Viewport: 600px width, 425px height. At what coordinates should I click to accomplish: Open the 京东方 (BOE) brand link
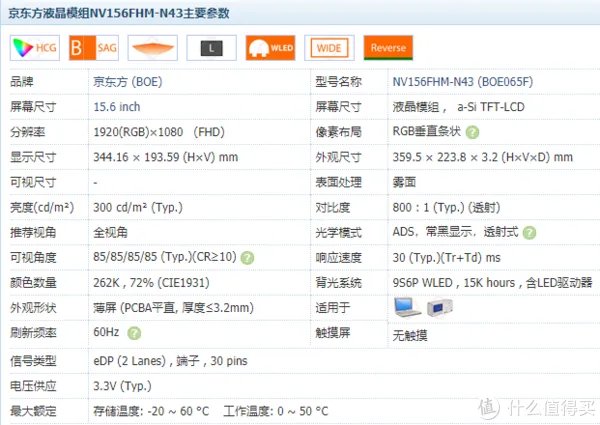click(x=128, y=82)
